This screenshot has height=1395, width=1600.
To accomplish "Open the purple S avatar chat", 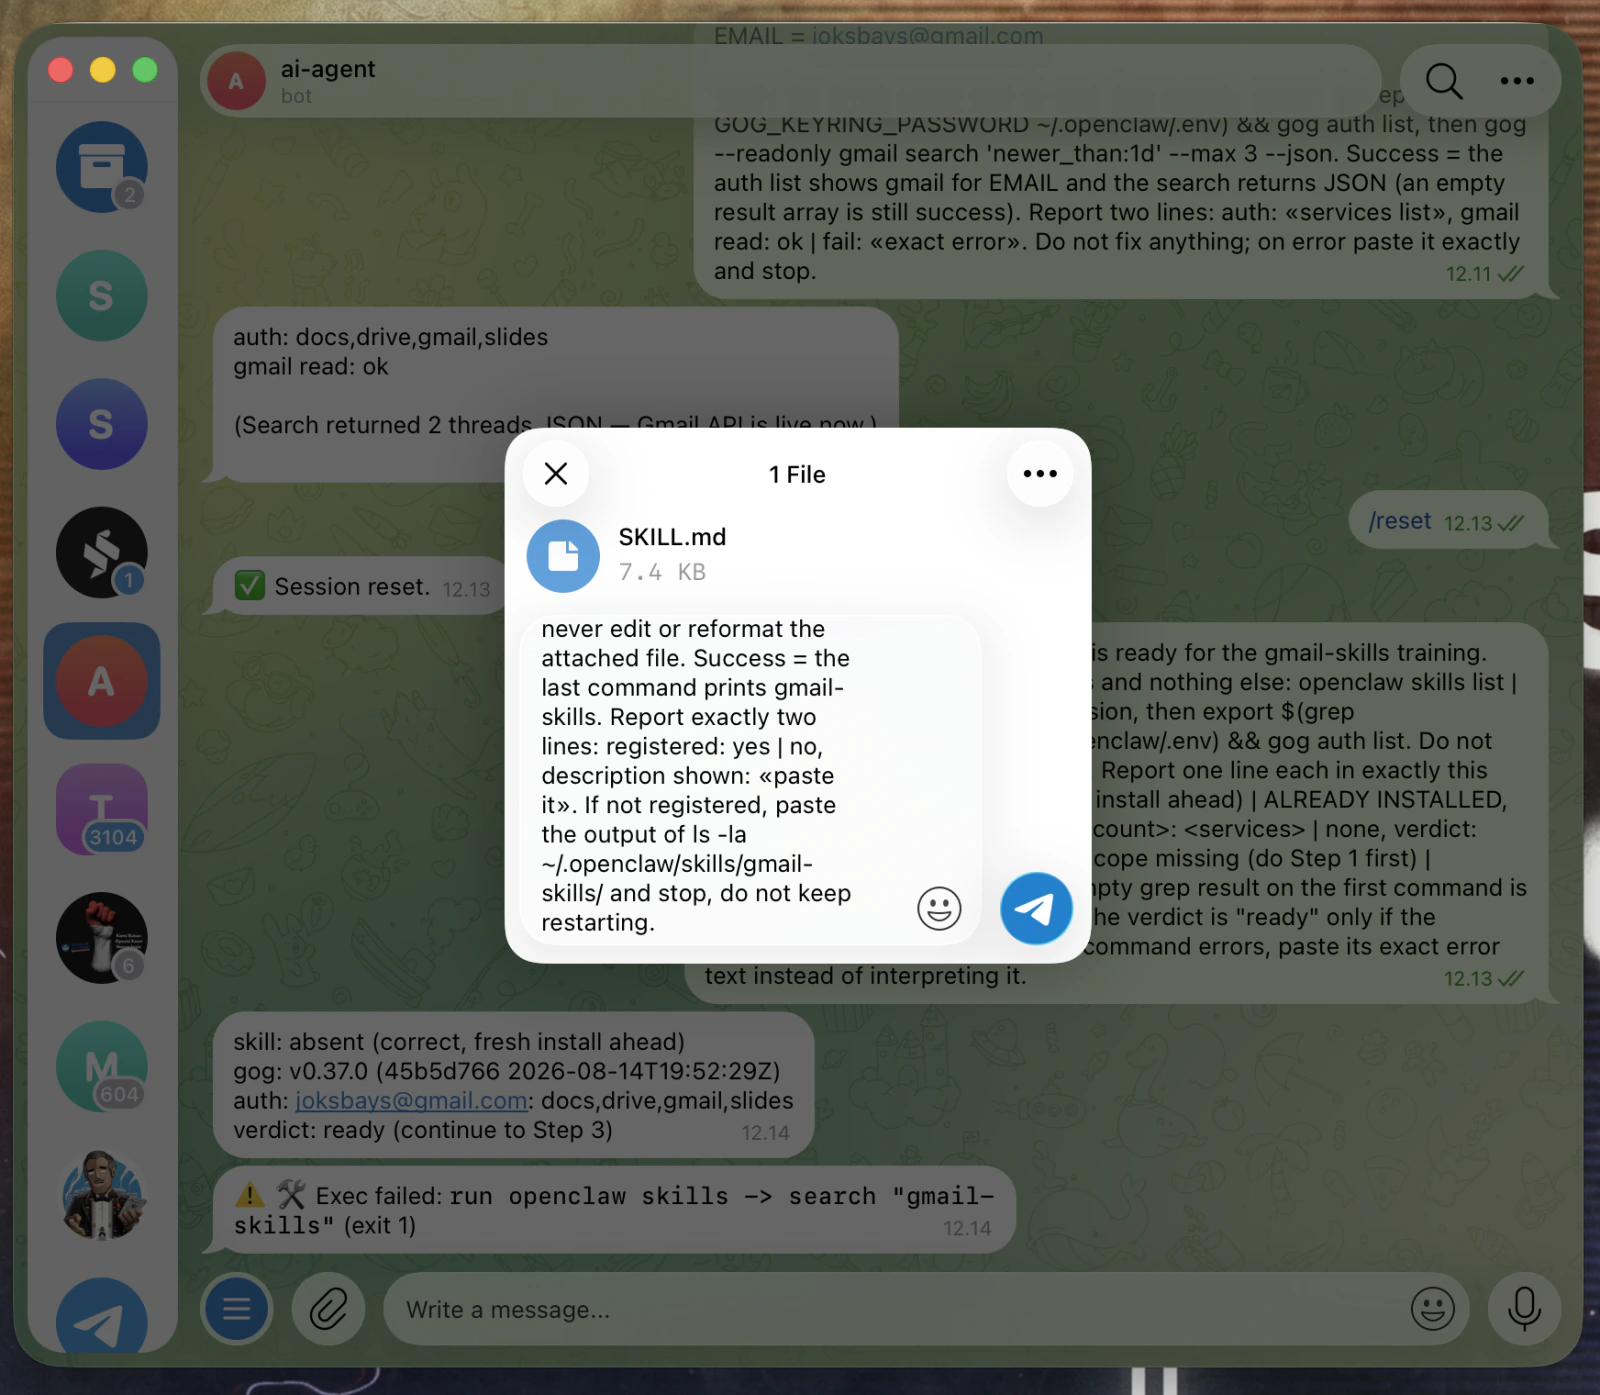I will pos(101,424).
